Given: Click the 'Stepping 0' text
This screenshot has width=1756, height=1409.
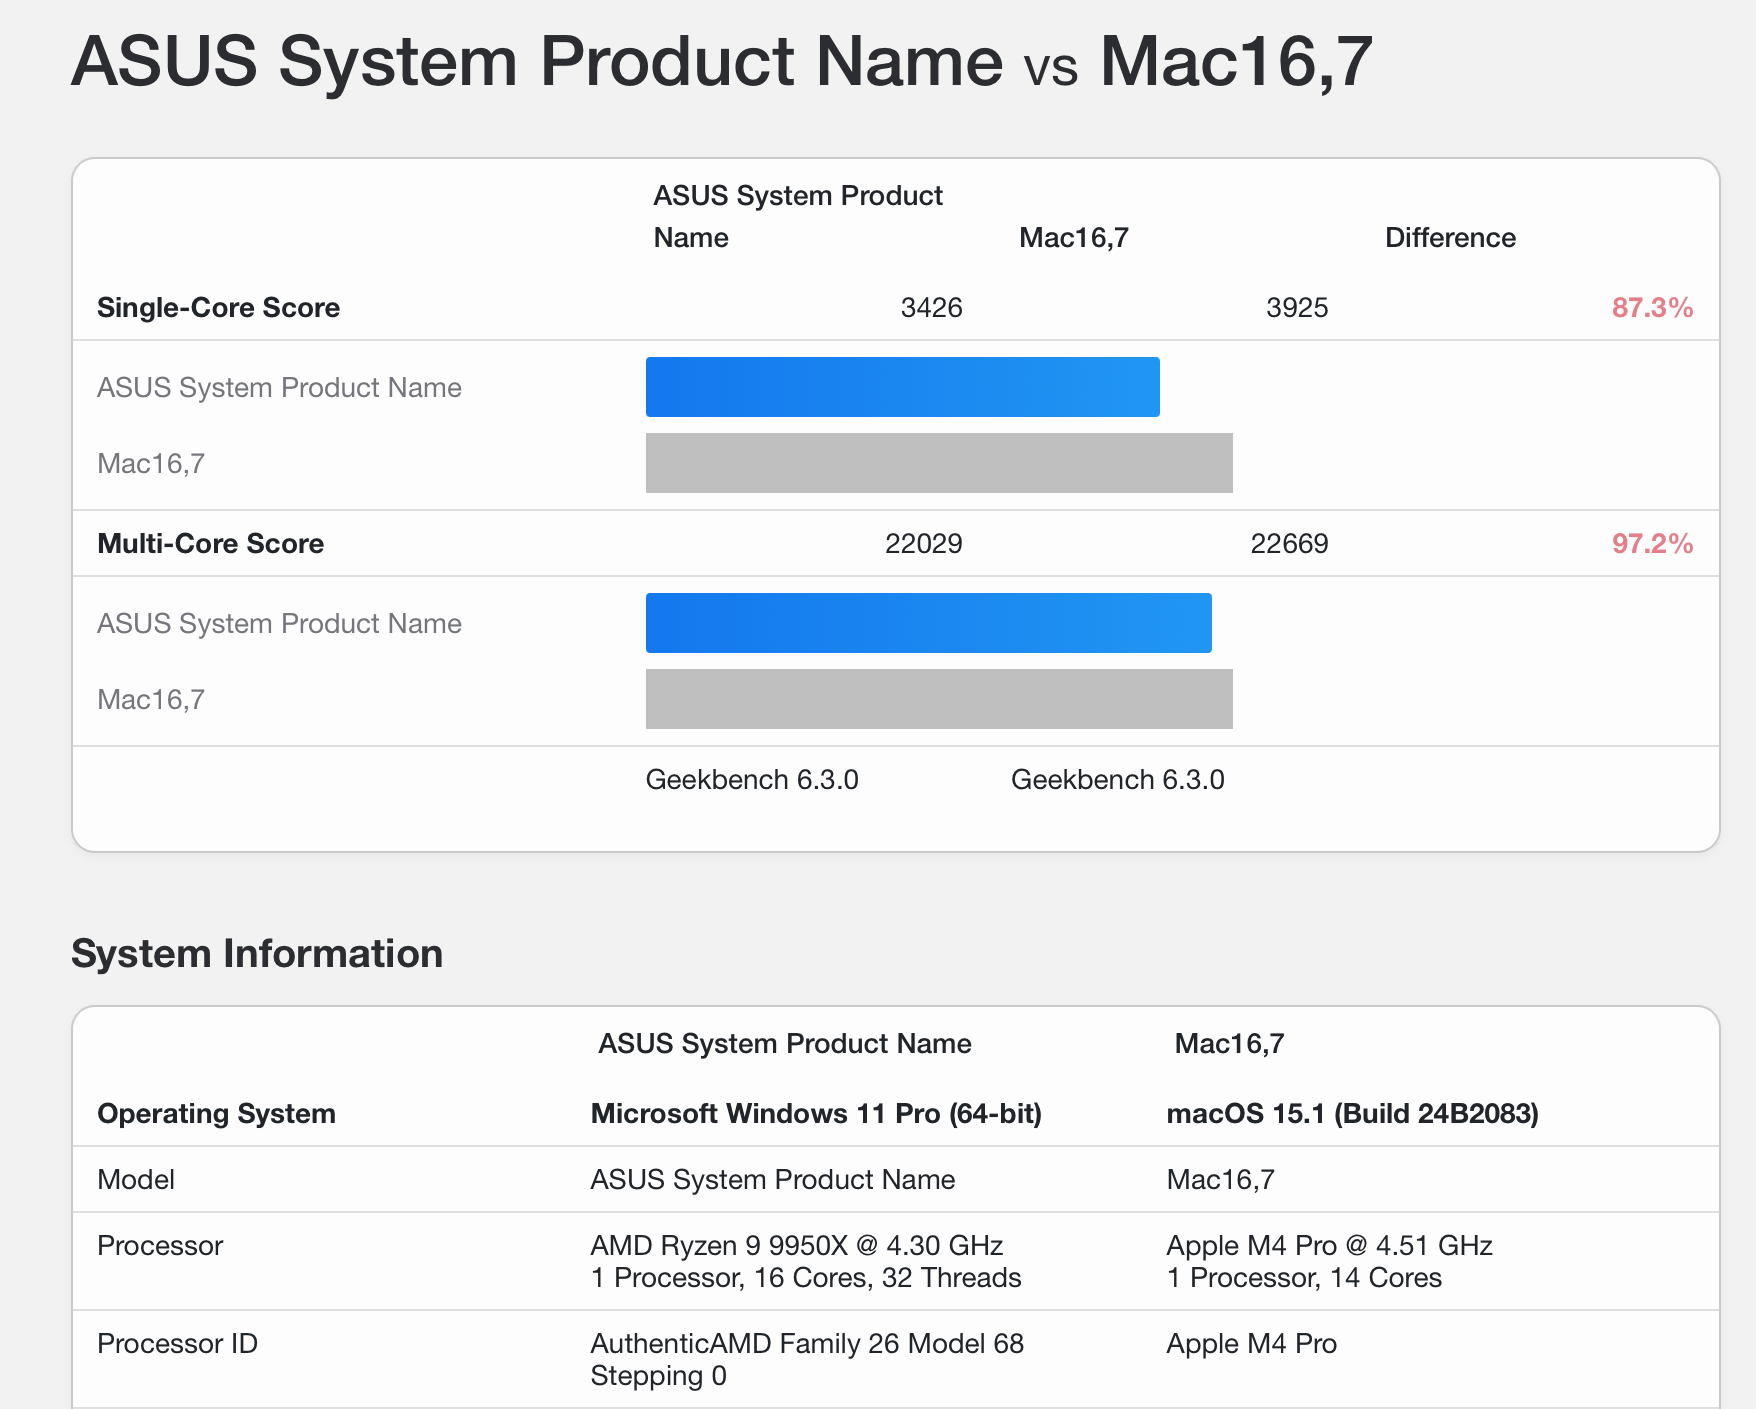Looking at the screenshot, I should (x=659, y=1376).
